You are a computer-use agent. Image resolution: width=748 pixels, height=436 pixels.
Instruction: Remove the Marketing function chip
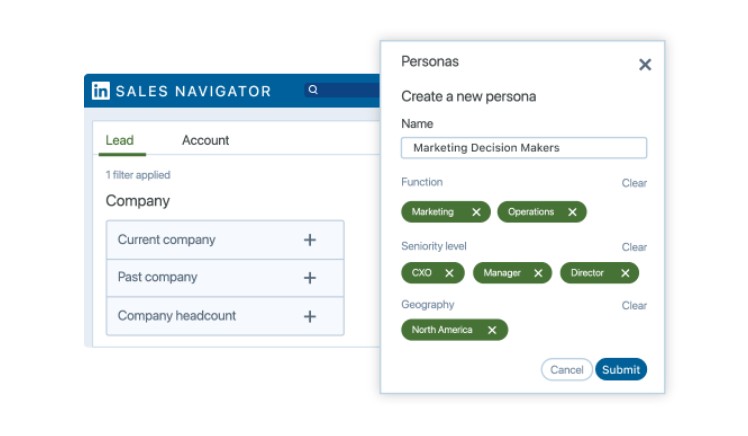click(x=476, y=212)
